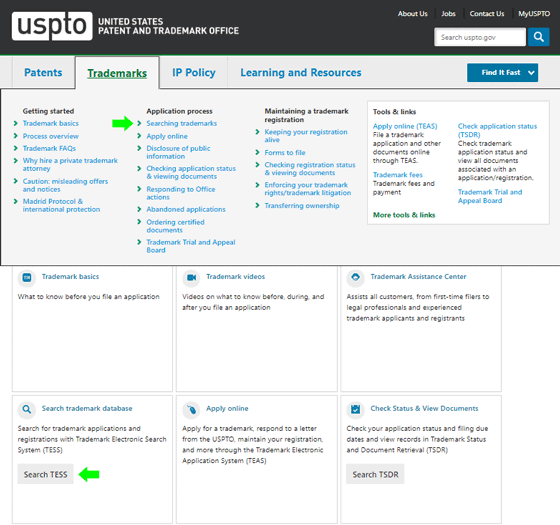Open the Patents tab
560x525 pixels.
43,72
